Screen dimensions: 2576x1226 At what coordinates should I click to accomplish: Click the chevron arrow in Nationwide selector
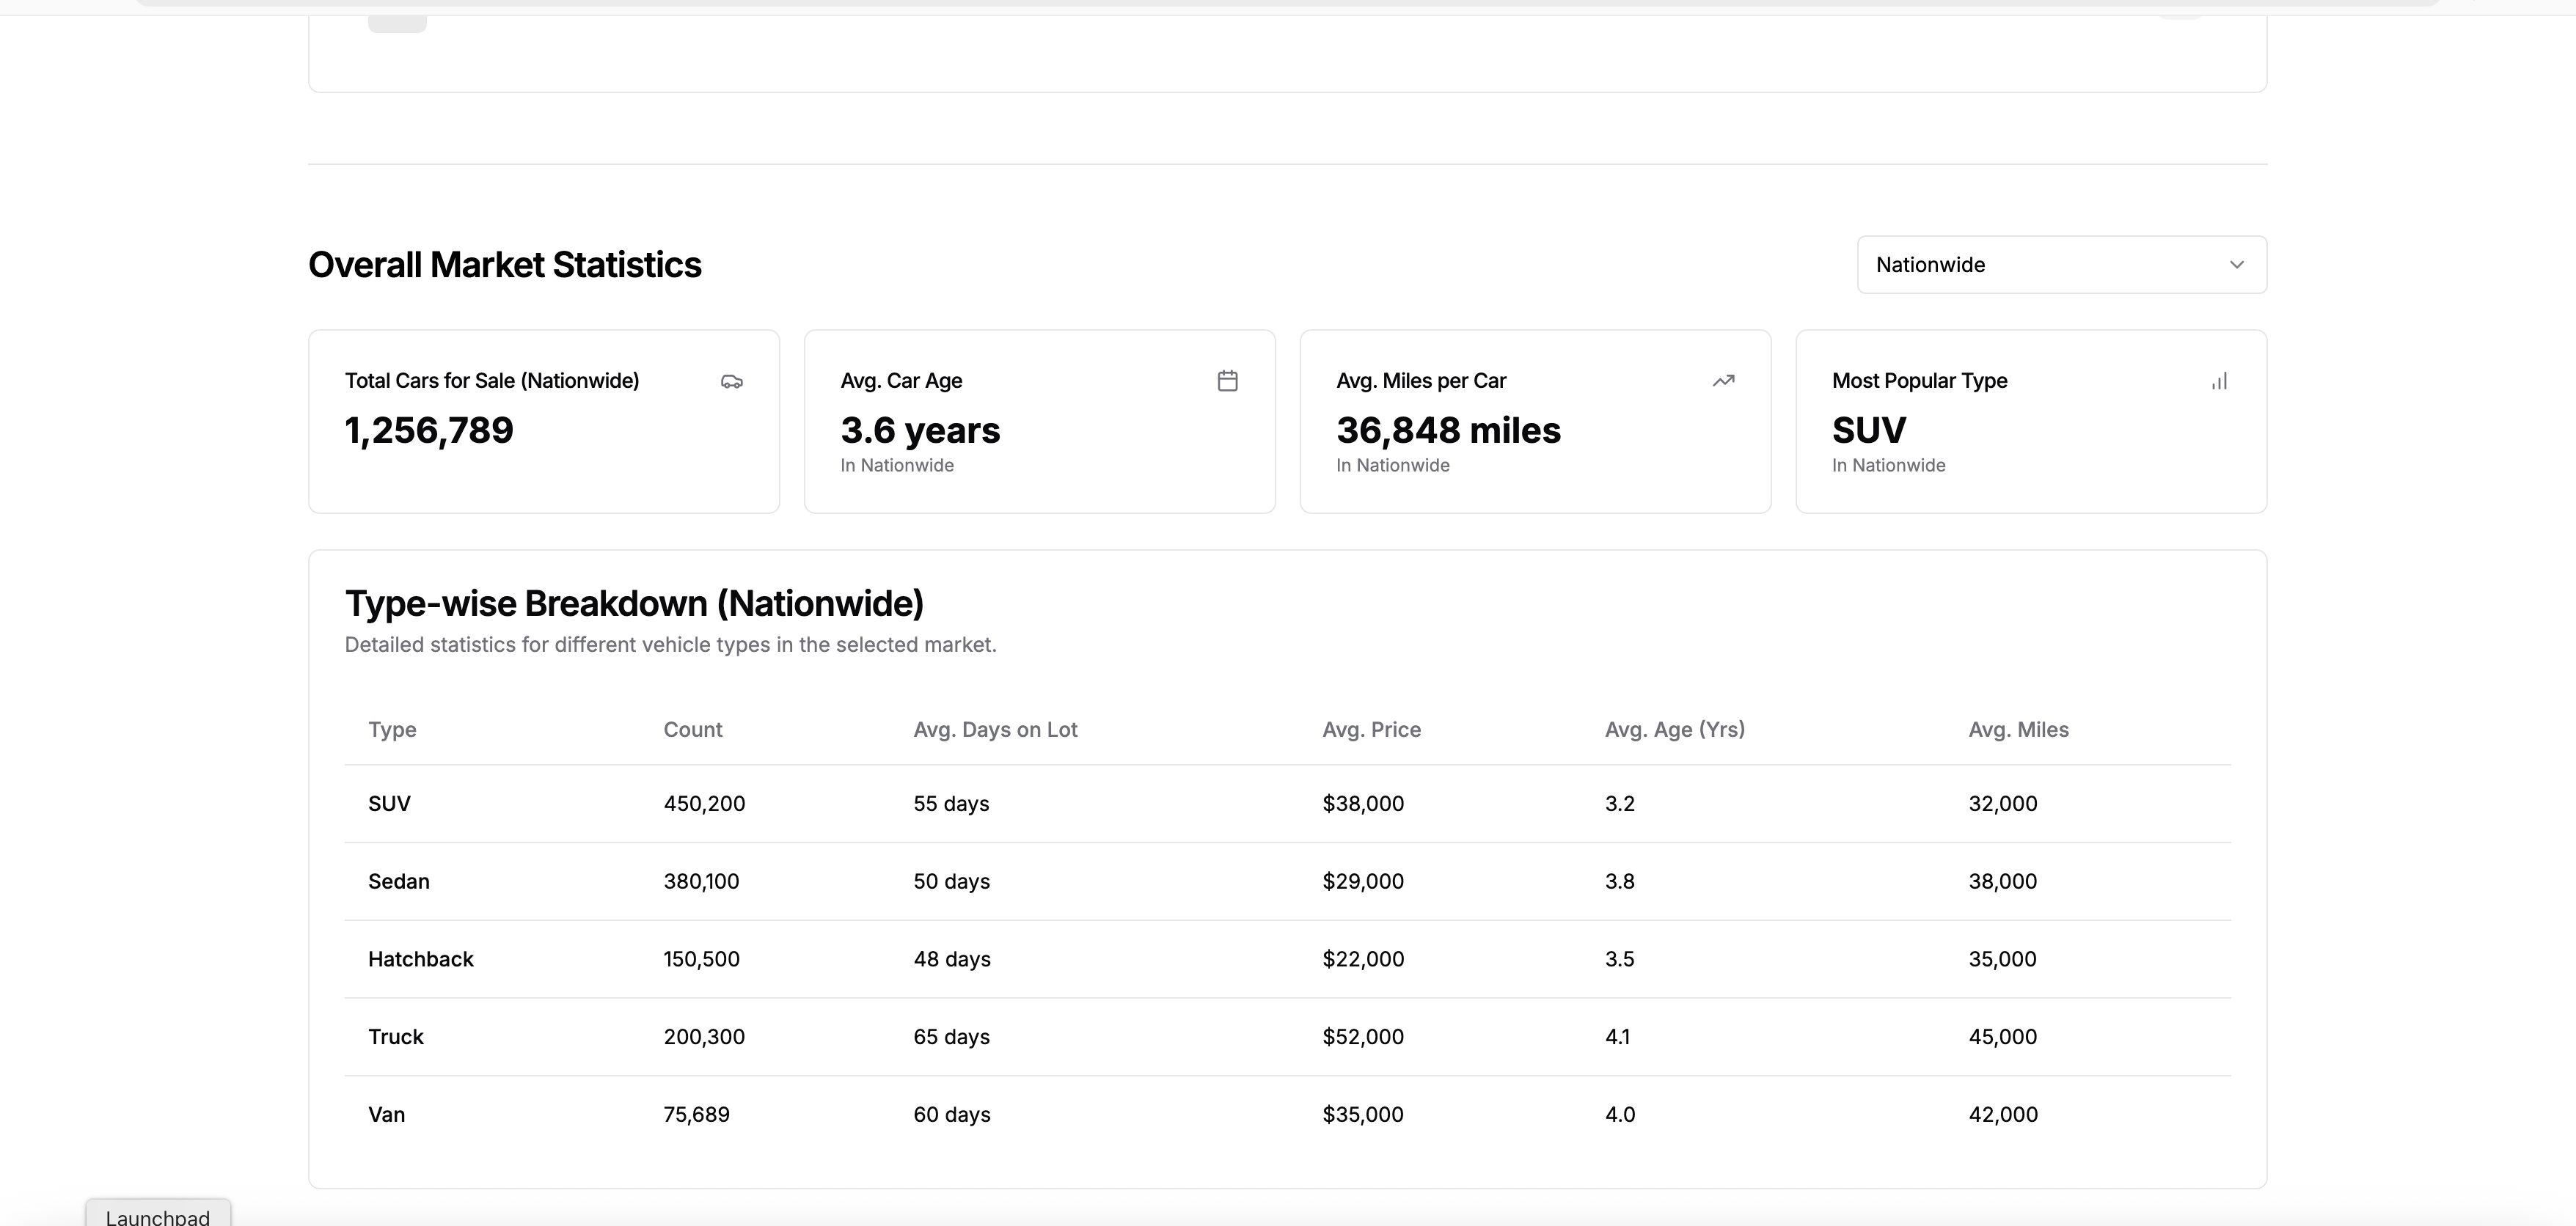click(2237, 265)
